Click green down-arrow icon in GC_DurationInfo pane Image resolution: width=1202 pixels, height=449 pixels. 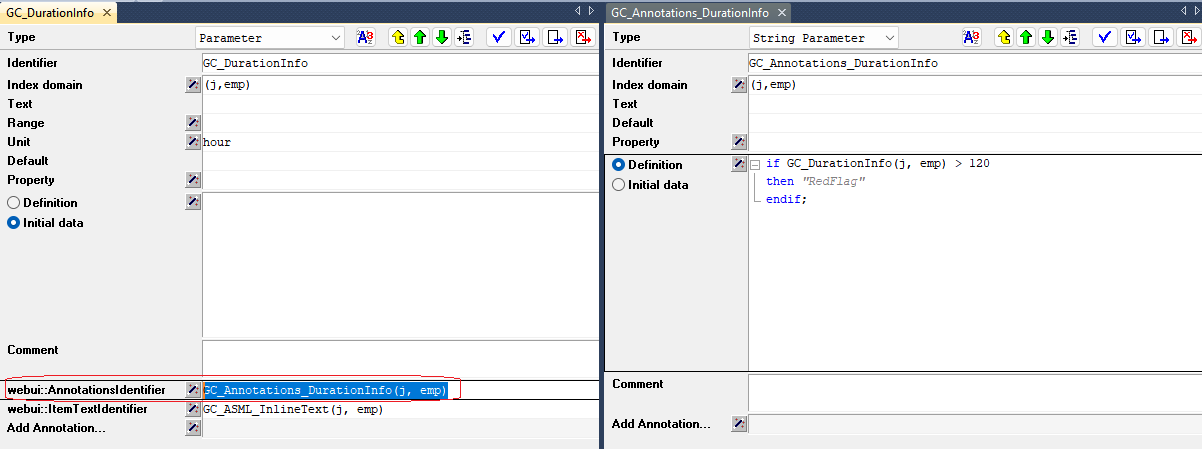pos(441,38)
